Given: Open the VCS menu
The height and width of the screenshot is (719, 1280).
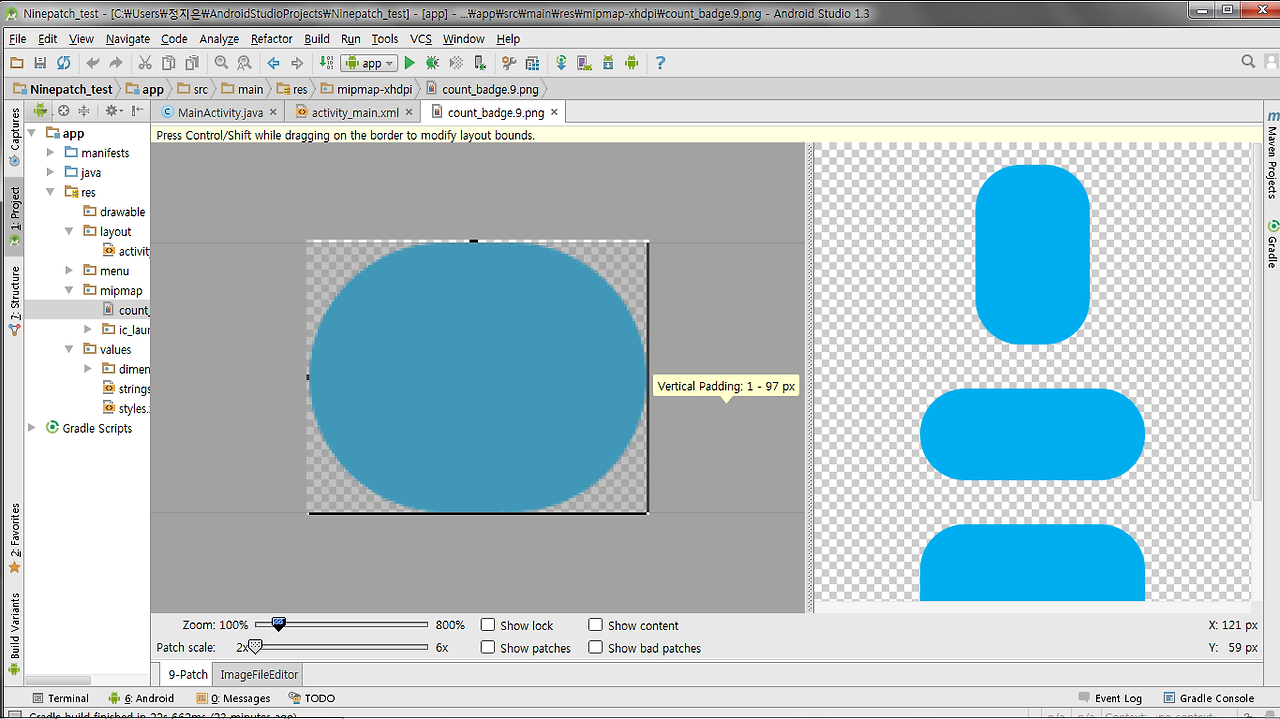Looking at the screenshot, I should (421, 39).
